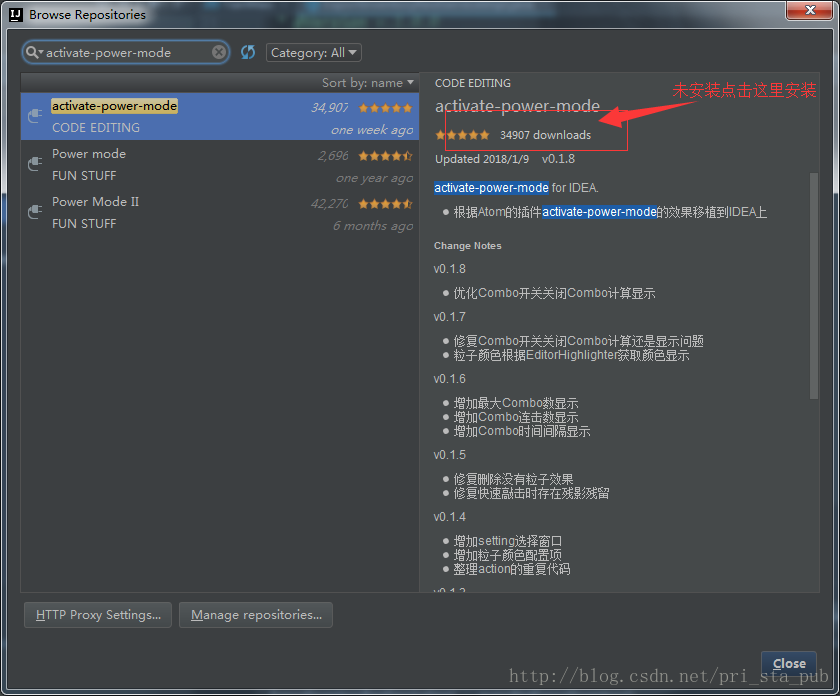Click the 'v0.1.4' change notes heading
840x696 pixels.
coord(449,518)
